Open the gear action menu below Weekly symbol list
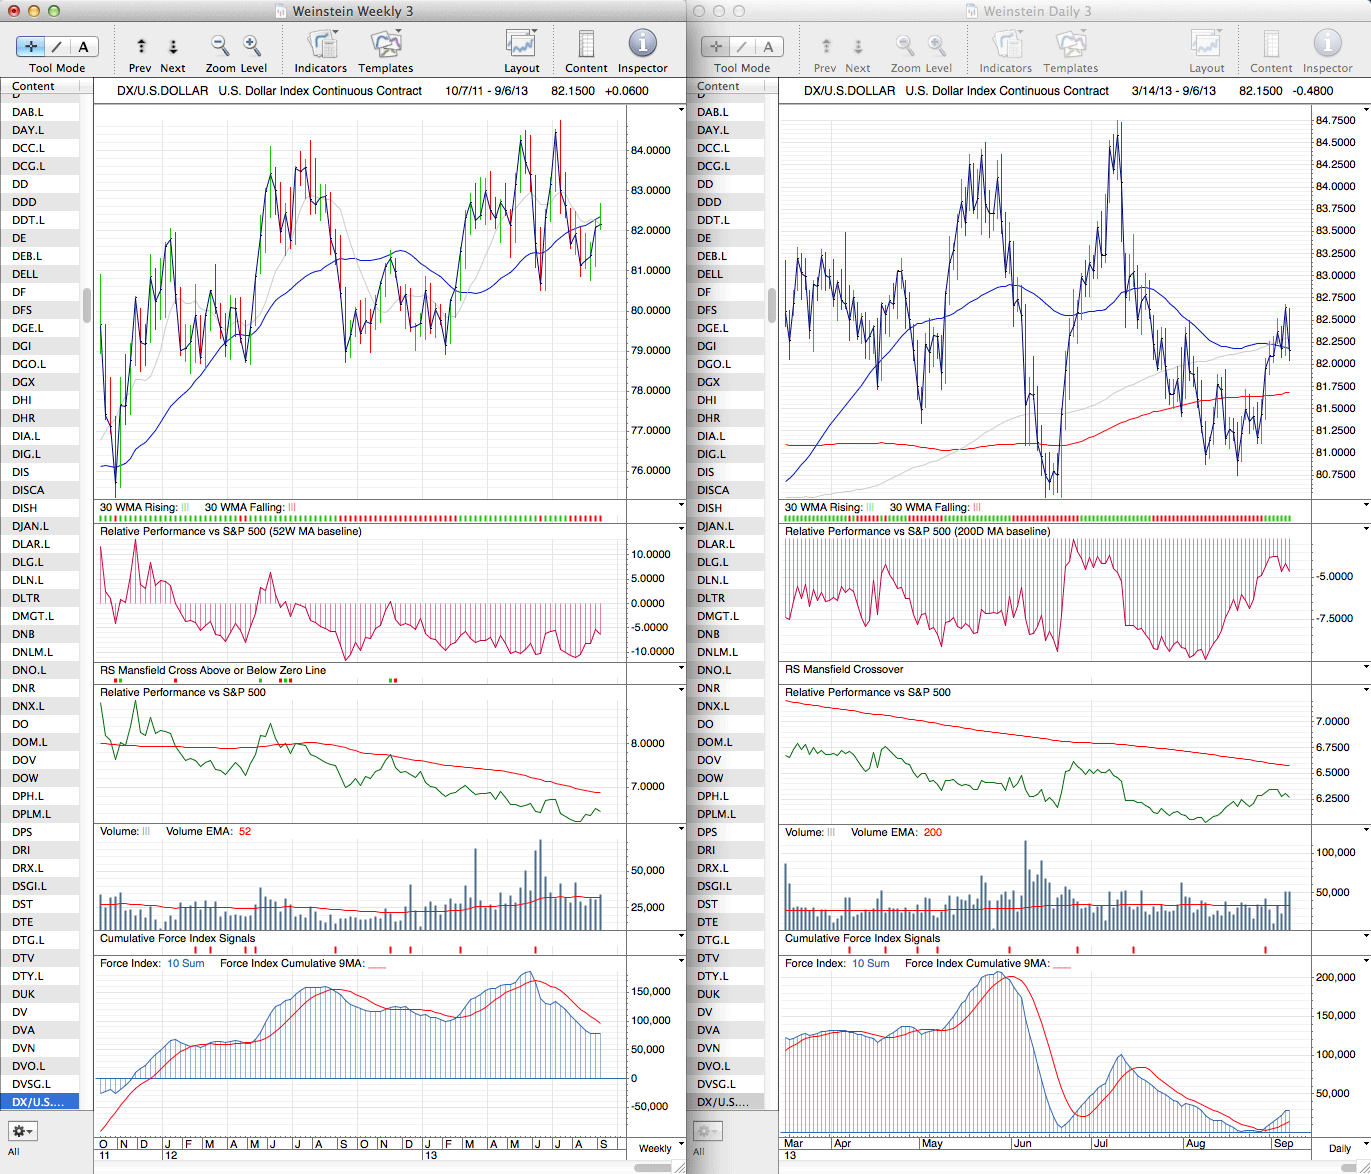The image size is (1371, 1174). point(22,1131)
